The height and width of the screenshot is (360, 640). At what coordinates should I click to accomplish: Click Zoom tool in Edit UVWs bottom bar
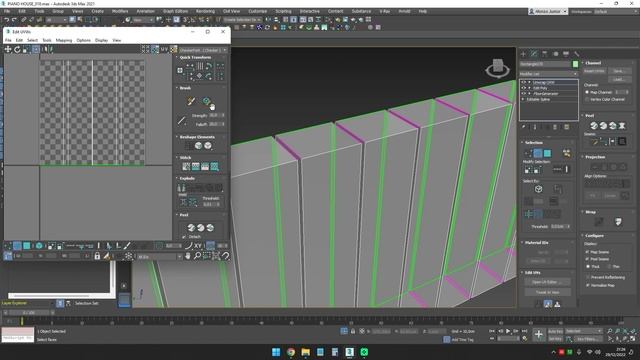(x=197, y=256)
